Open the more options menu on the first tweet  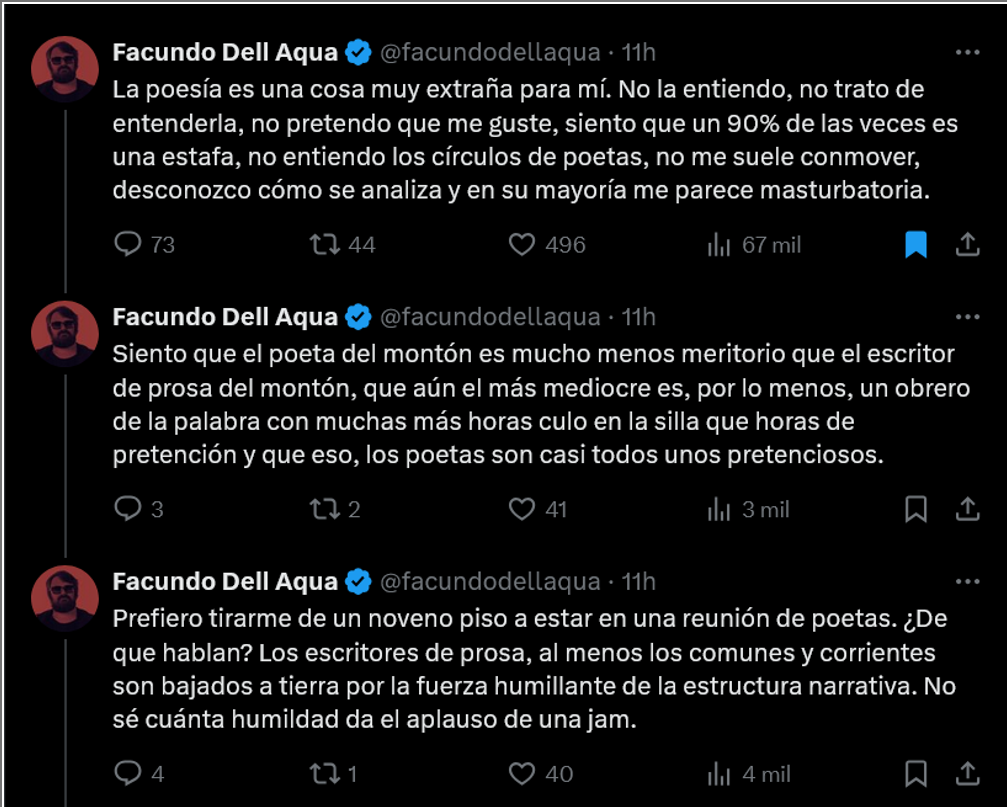pyautogui.click(x=967, y=52)
